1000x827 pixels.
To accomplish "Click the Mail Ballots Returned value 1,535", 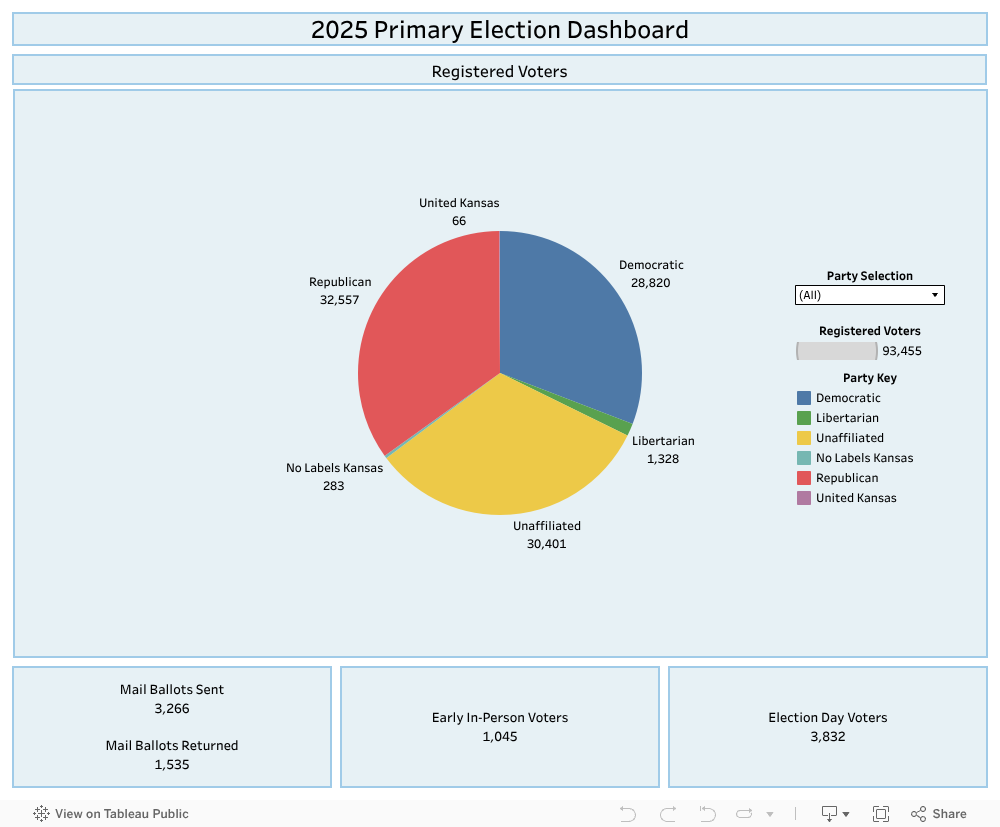I will pos(172,765).
